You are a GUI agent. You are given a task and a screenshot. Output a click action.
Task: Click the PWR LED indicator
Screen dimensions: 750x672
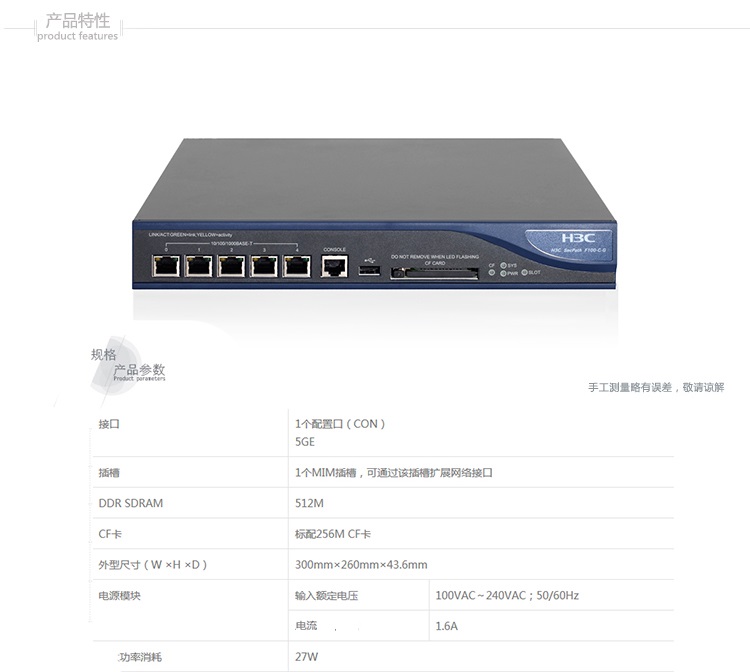(503, 273)
